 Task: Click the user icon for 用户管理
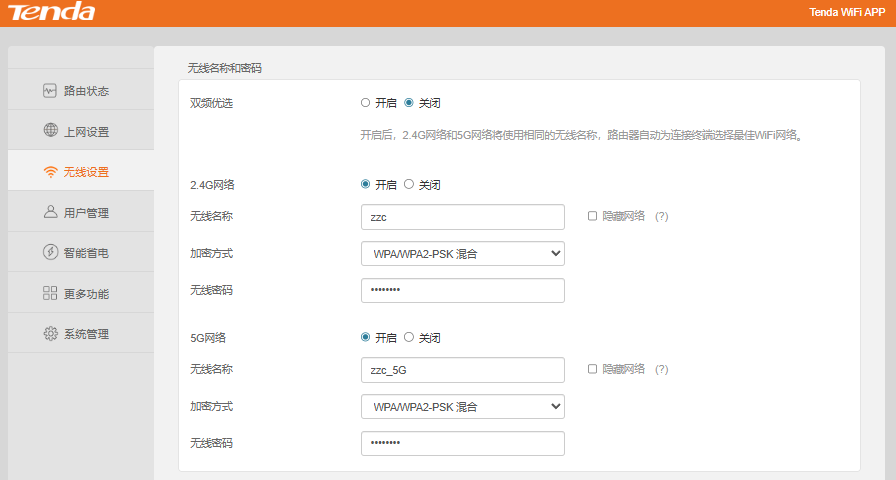point(50,212)
